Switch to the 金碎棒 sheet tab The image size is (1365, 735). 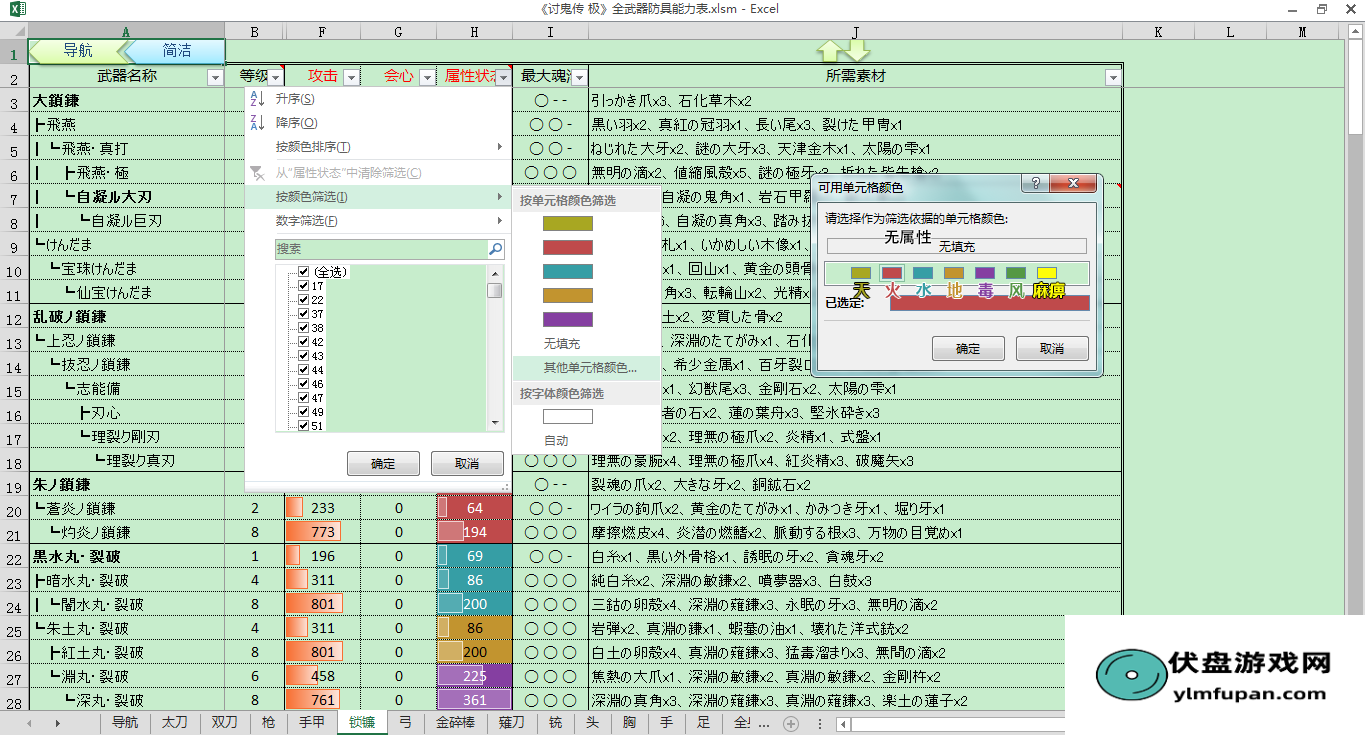click(x=455, y=722)
